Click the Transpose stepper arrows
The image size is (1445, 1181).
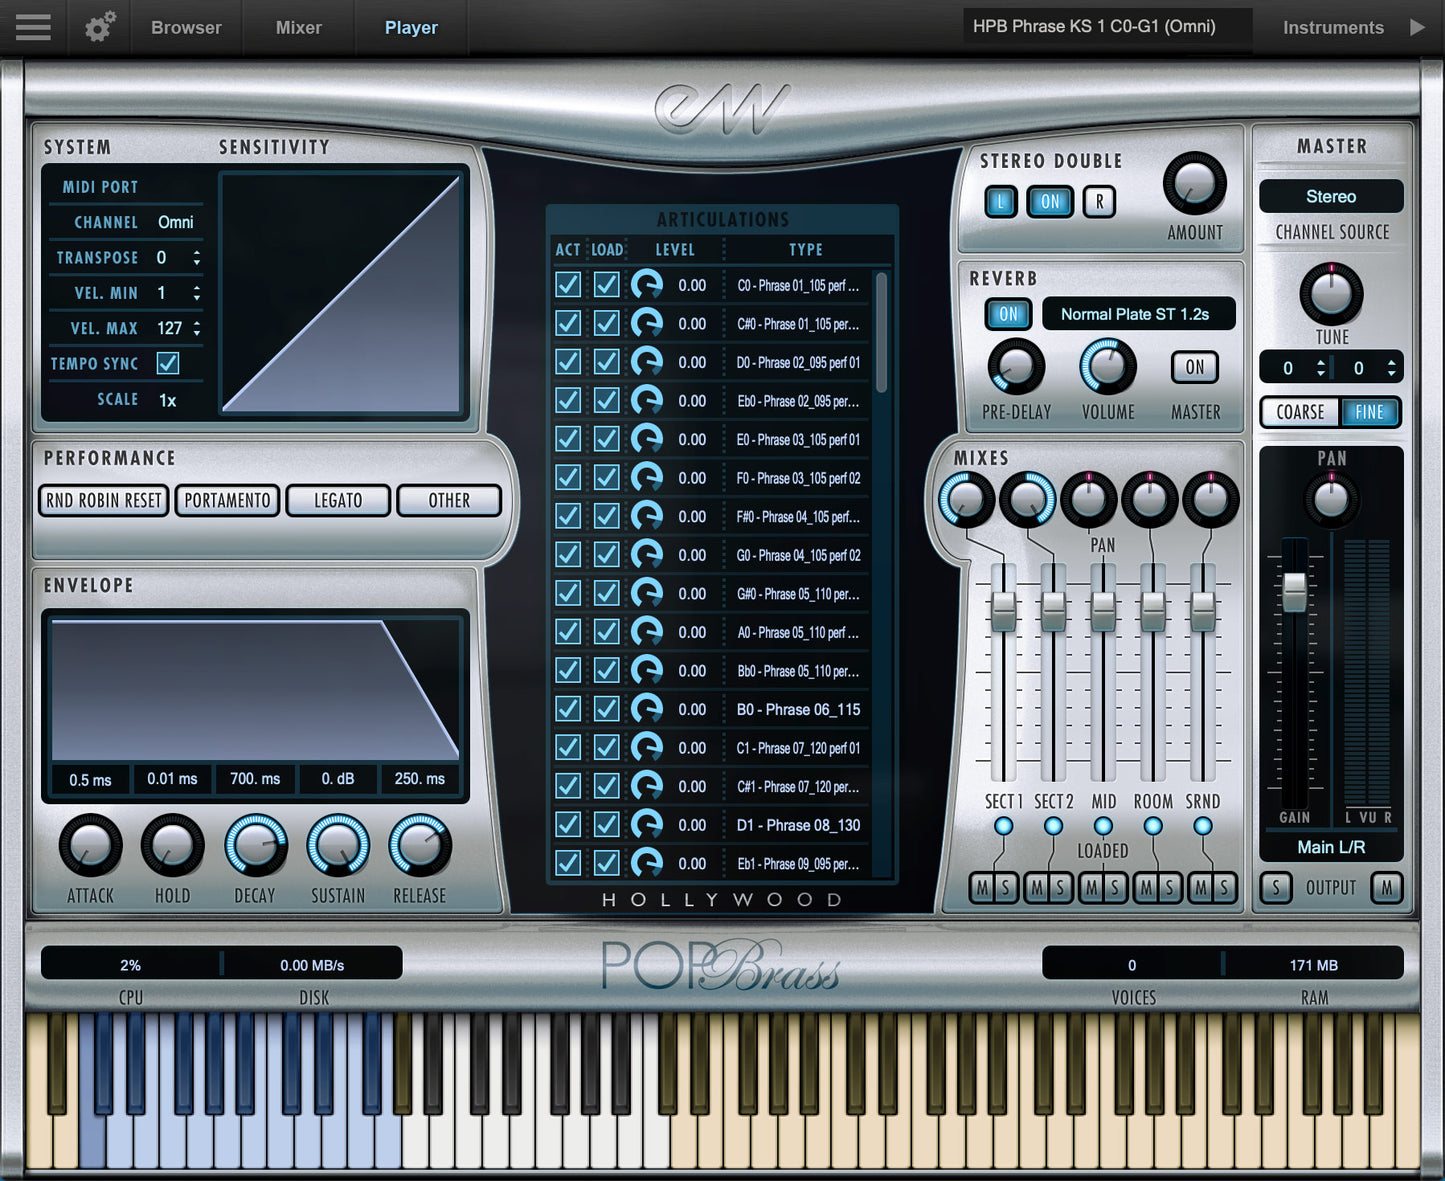click(x=196, y=258)
